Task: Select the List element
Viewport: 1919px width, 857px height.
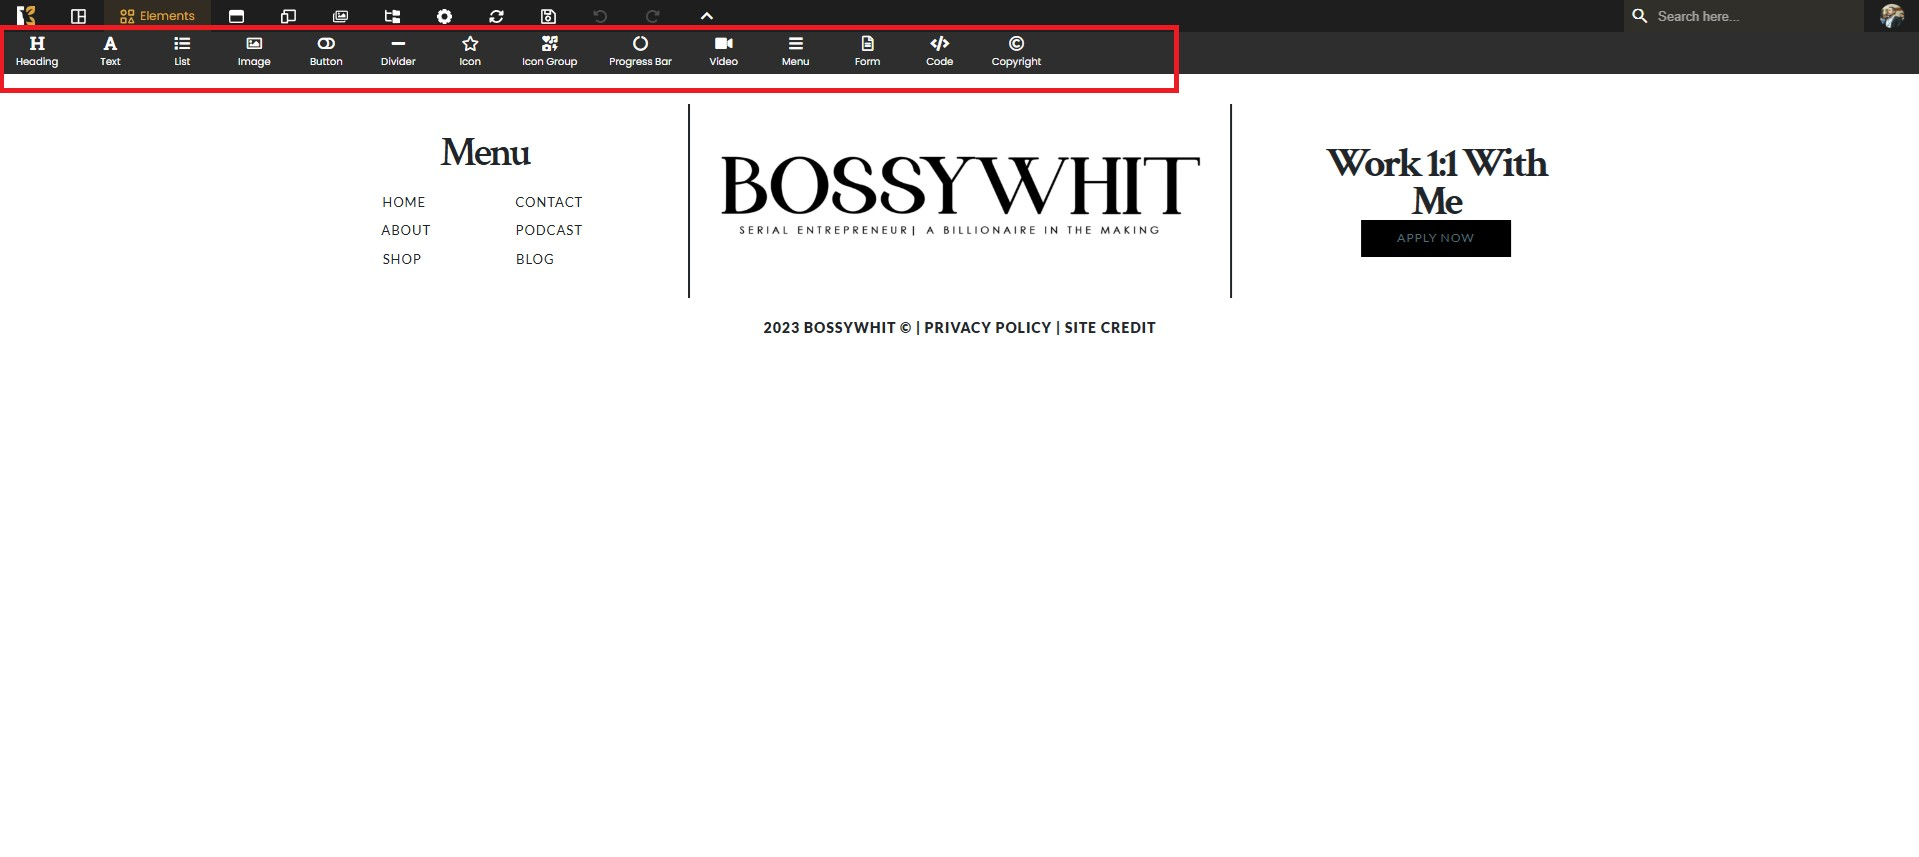Action: click(x=182, y=51)
